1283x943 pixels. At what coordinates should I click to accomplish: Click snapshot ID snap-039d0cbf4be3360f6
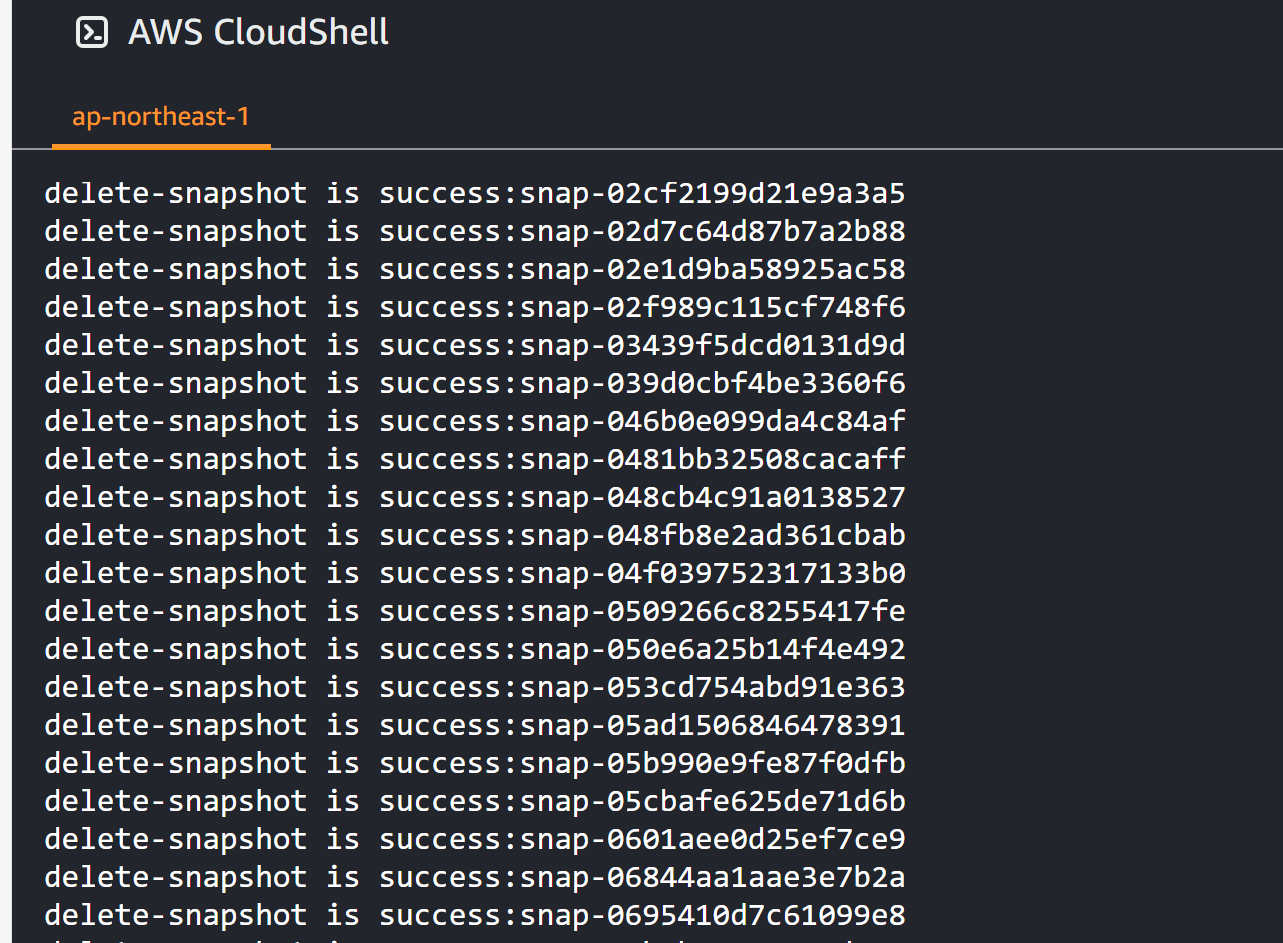[x=712, y=383]
